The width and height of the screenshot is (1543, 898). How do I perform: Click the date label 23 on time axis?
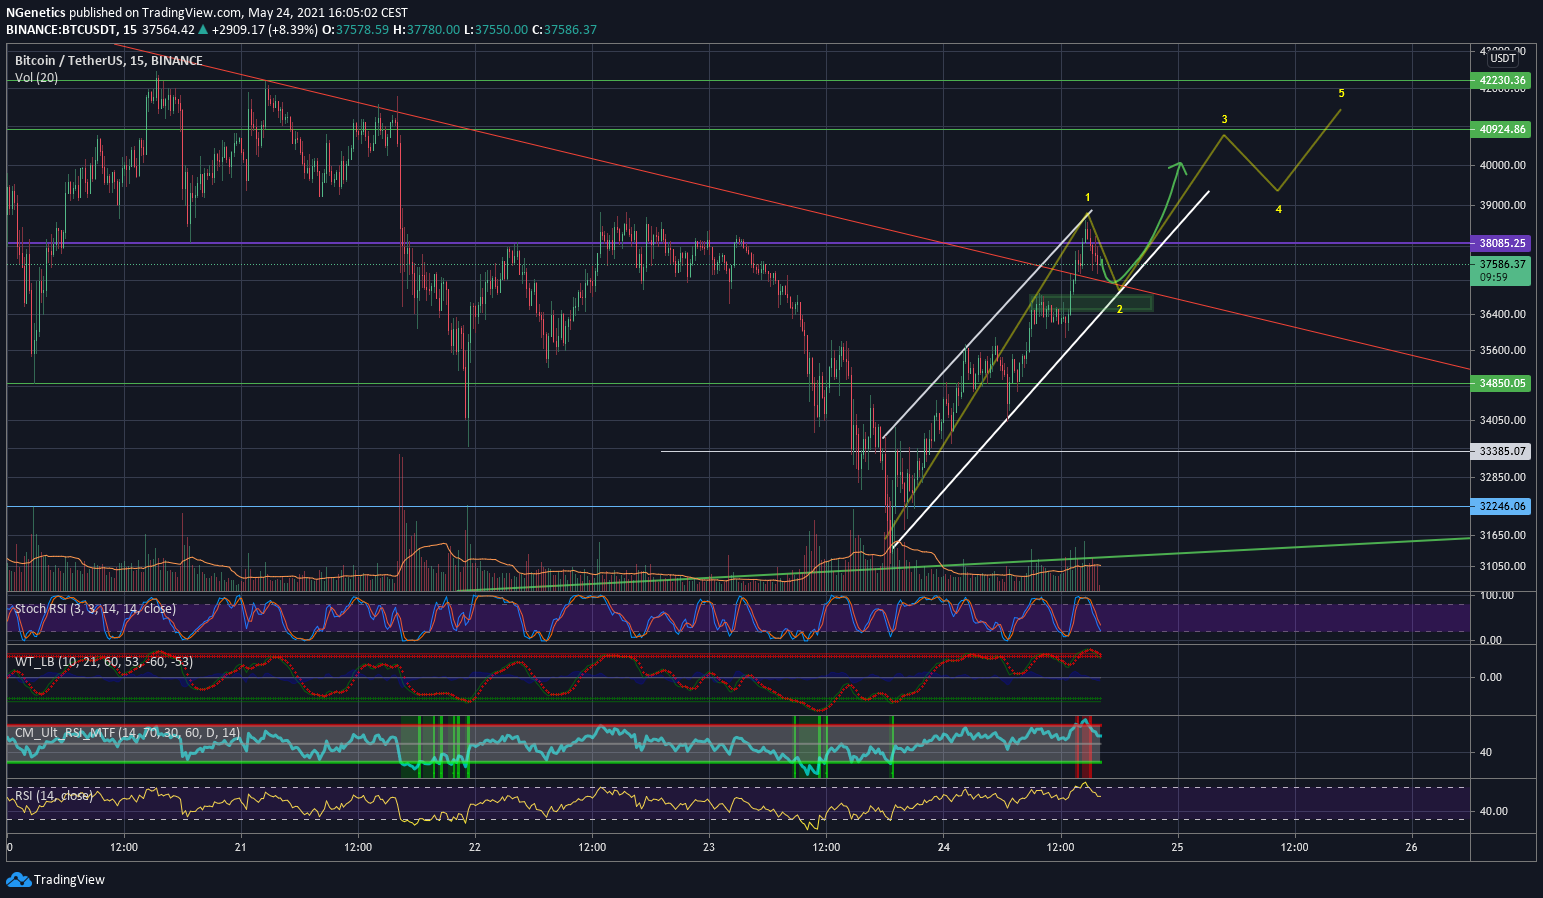coord(709,848)
